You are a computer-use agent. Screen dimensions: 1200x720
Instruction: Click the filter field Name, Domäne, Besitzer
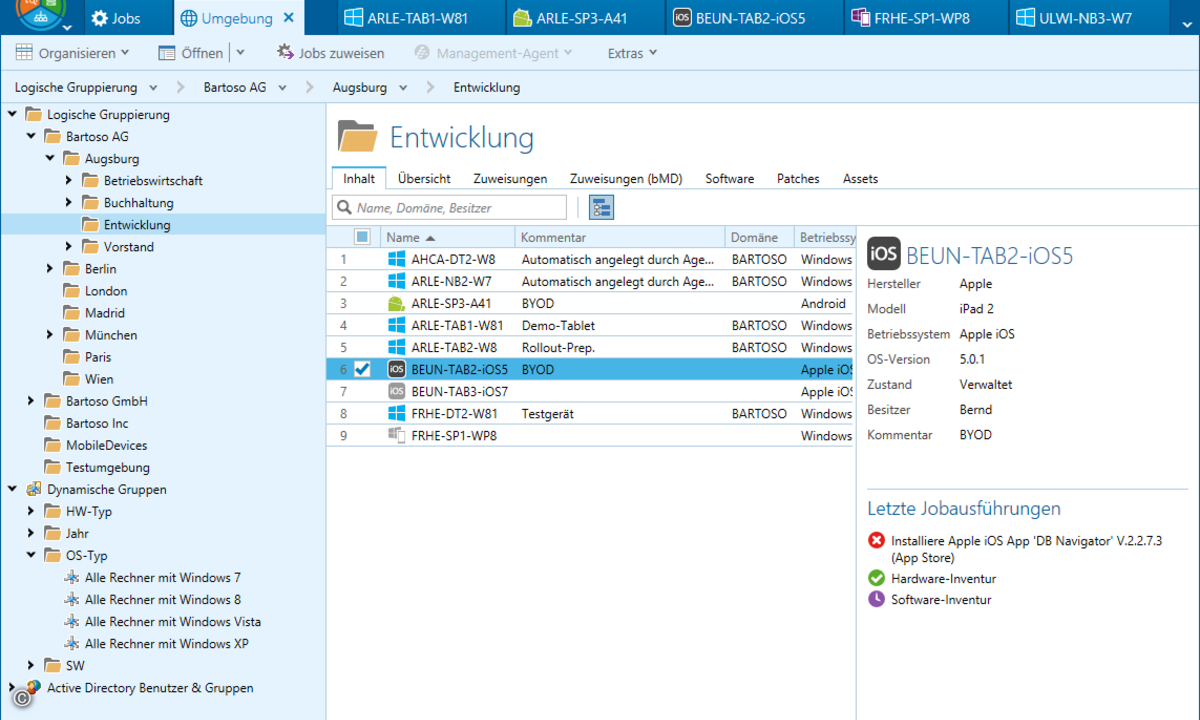pos(449,208)
